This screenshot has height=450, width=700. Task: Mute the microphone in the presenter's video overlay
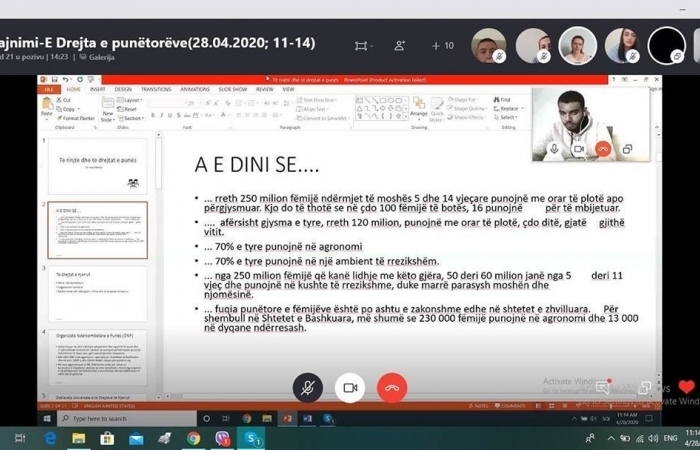click(x=554, y=148)
